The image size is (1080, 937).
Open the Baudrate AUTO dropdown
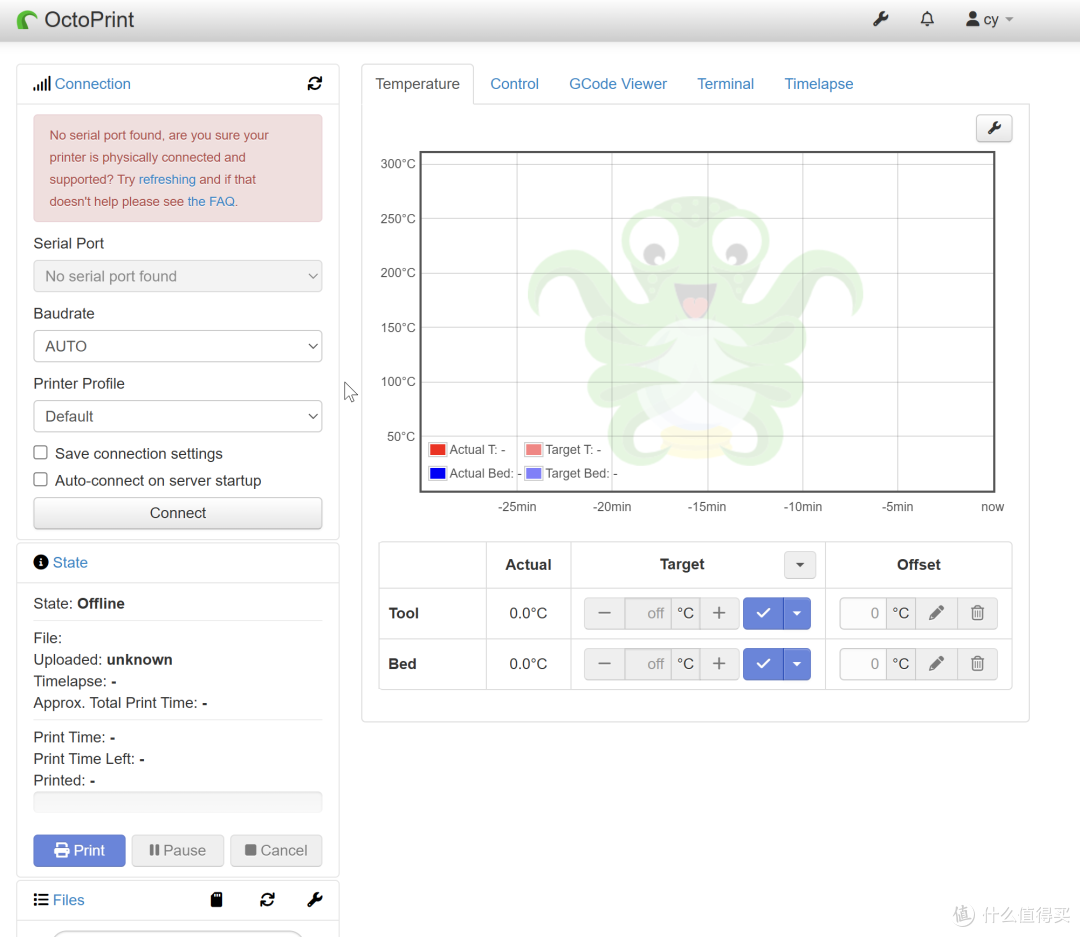tap(178, 346)
